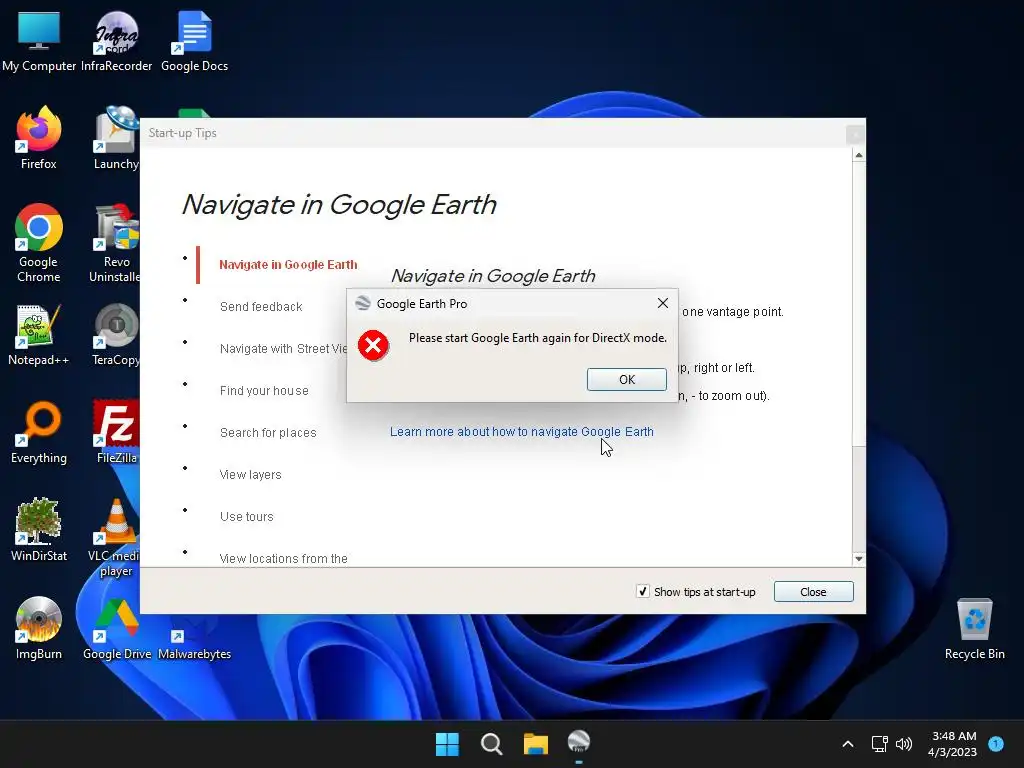The image size is (1024, 768).
Task: Open Google Drive desktop shortcut
Action: pyautogui.click(x=116, y=628)
